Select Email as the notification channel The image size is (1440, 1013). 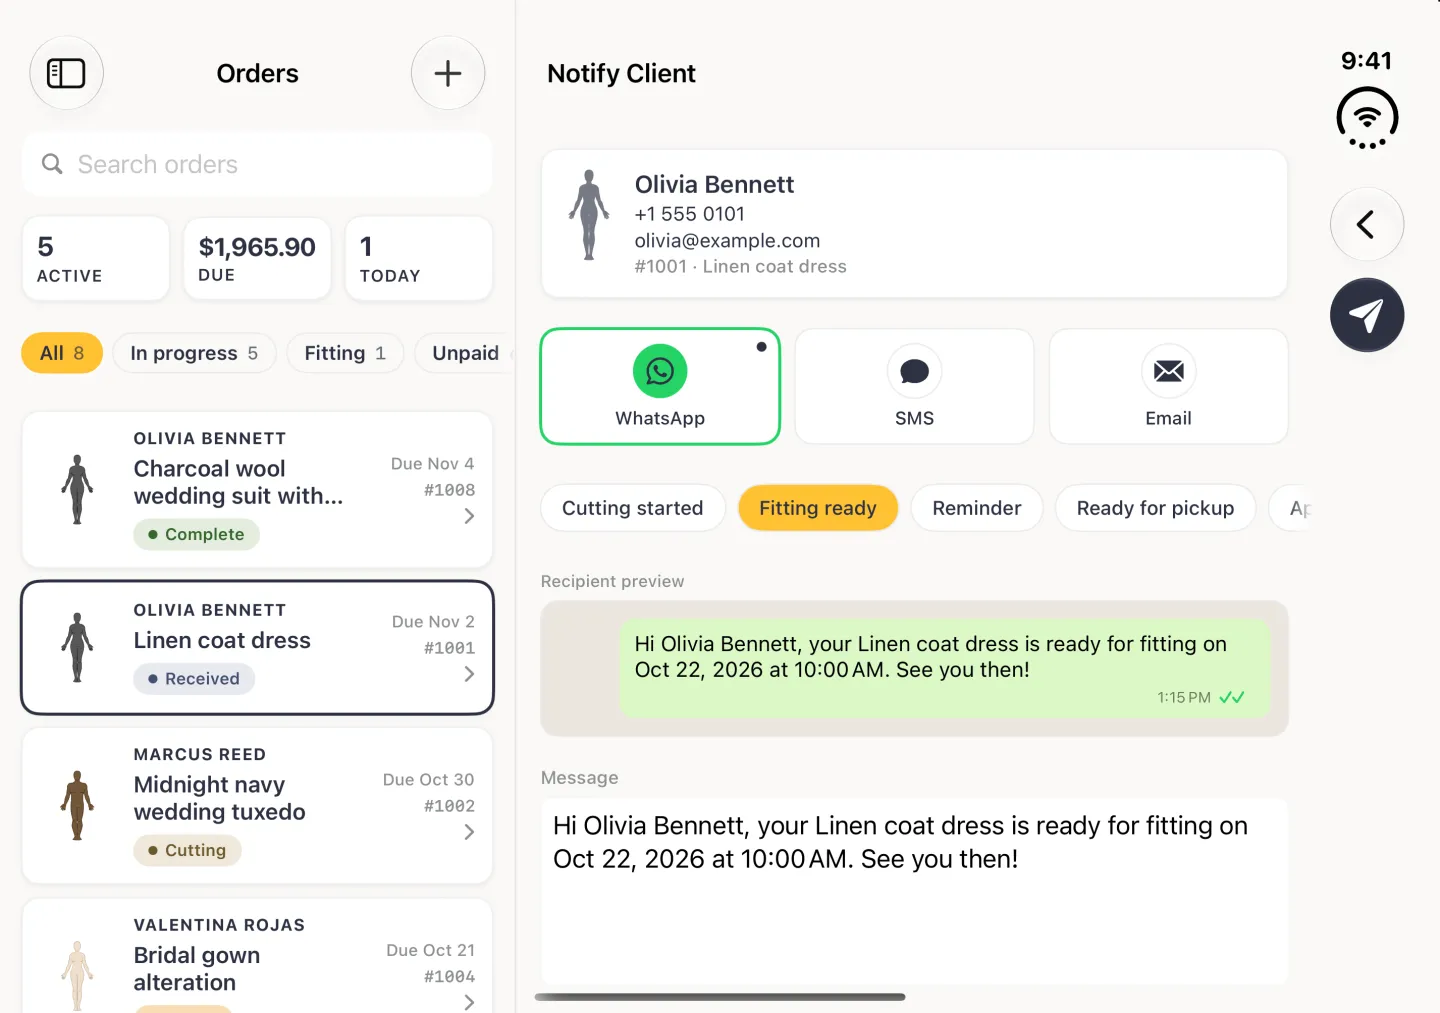[1168, 386]
